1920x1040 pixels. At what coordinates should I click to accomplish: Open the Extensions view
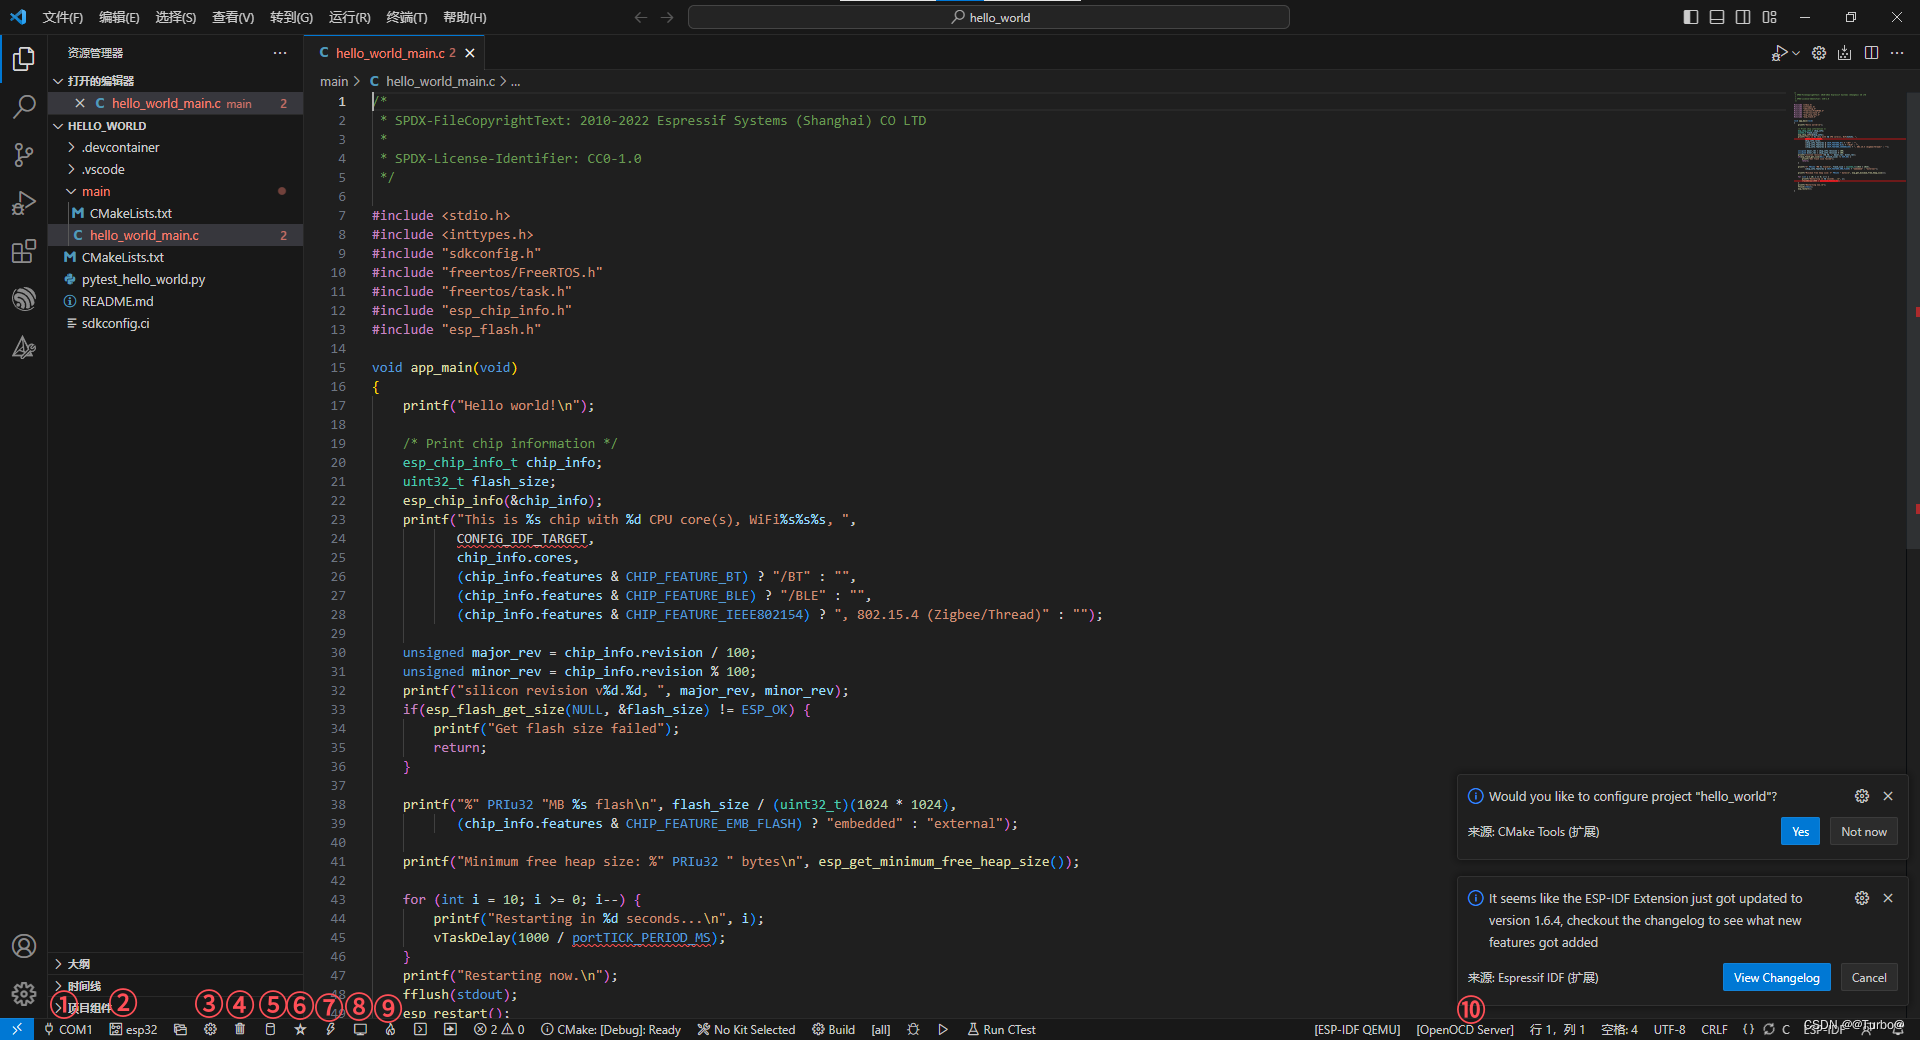click(24, 251)
